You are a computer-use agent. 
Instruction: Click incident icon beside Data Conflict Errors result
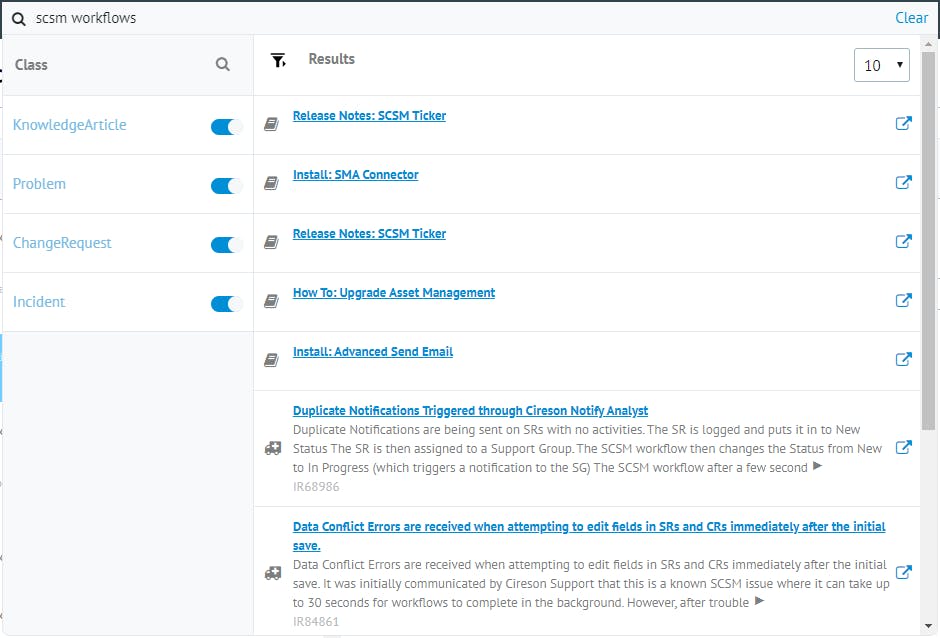pyautogui.click(x=273, y=573)
